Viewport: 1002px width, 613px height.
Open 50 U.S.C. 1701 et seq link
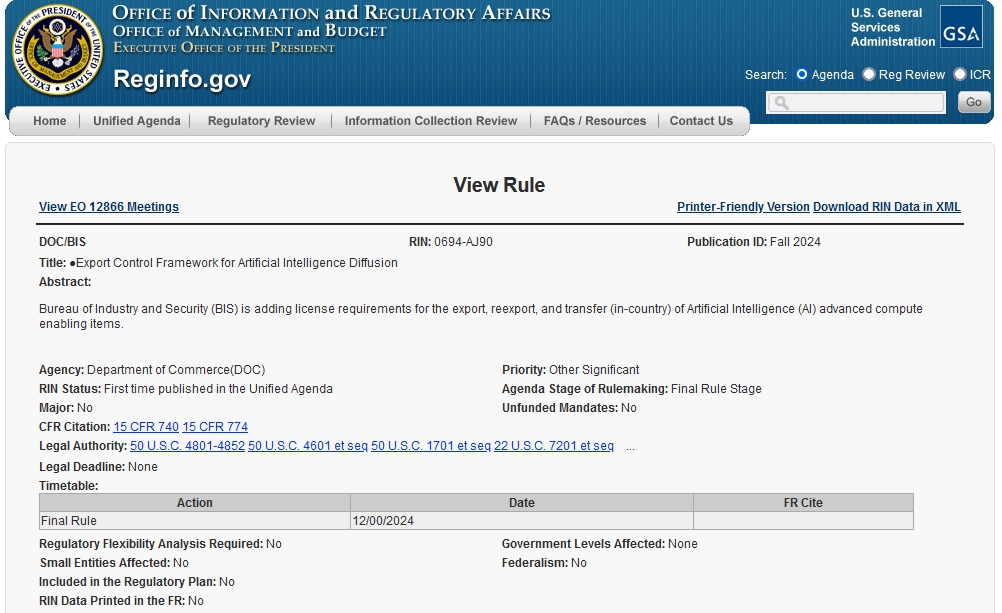[x=431, y=446]
